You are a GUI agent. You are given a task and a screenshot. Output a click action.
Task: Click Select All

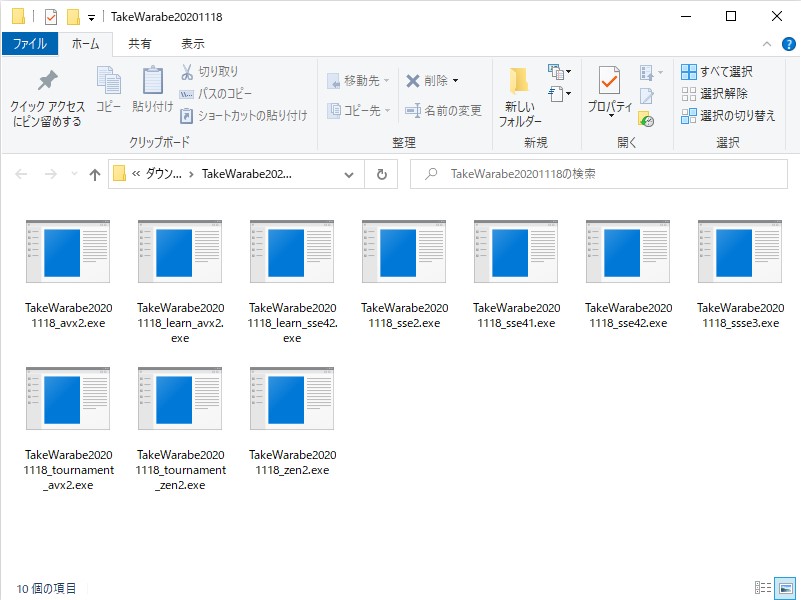pyautogui.click(x=717, y=71)
